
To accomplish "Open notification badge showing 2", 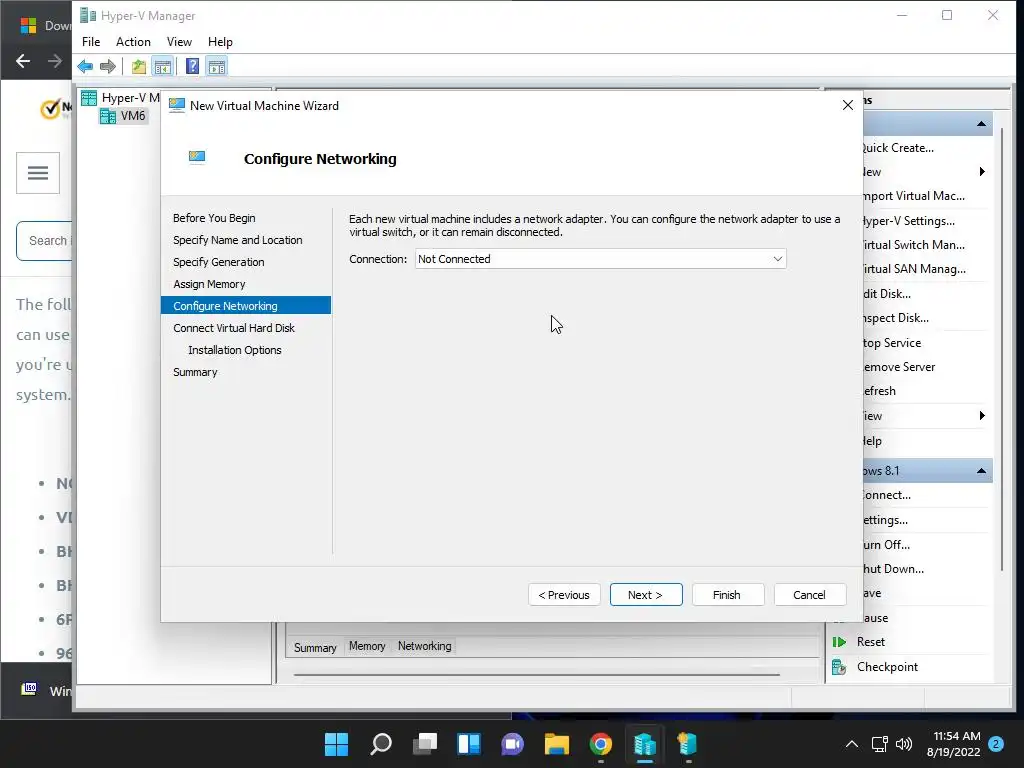I will tap(996, 744).
